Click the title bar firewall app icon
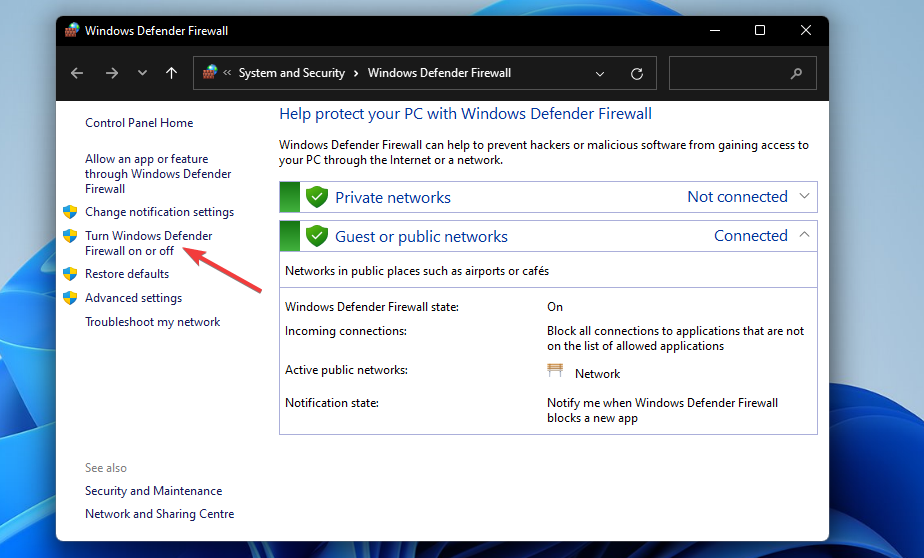Viewport: 924px width, 558px height. click(72, 30)
